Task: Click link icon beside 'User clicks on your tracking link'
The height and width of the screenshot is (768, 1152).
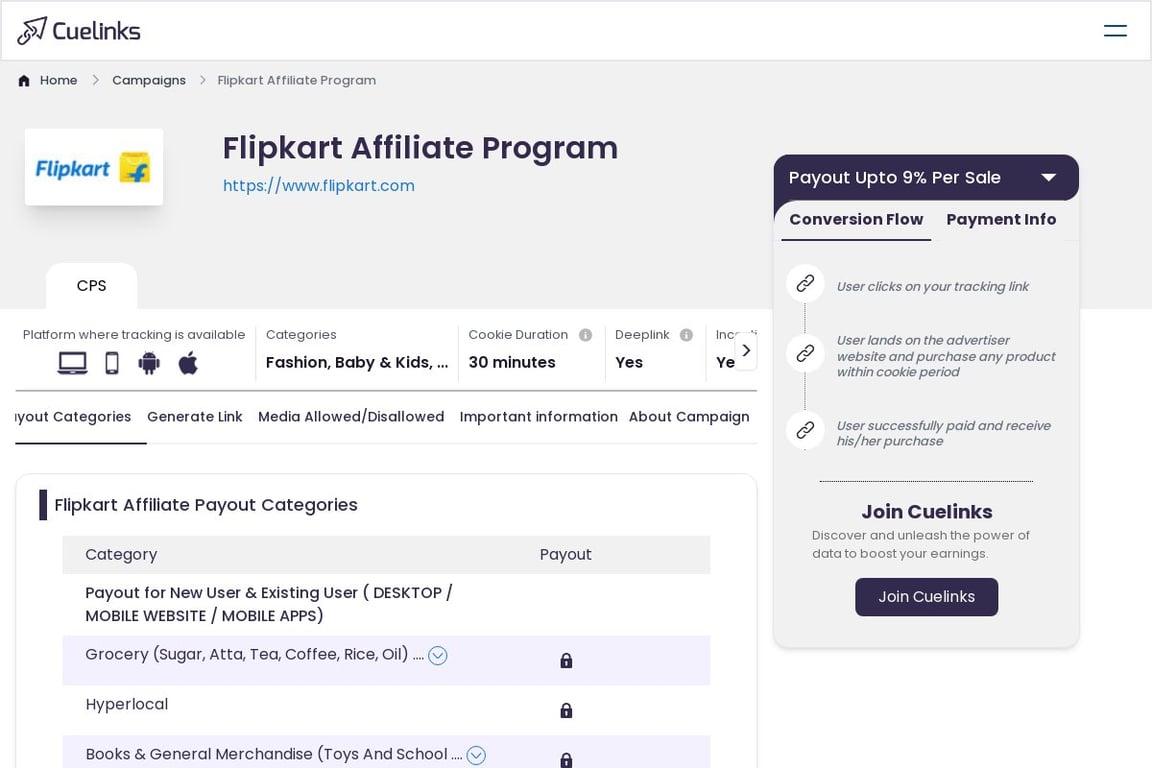Action: click(x=805, y=284)
